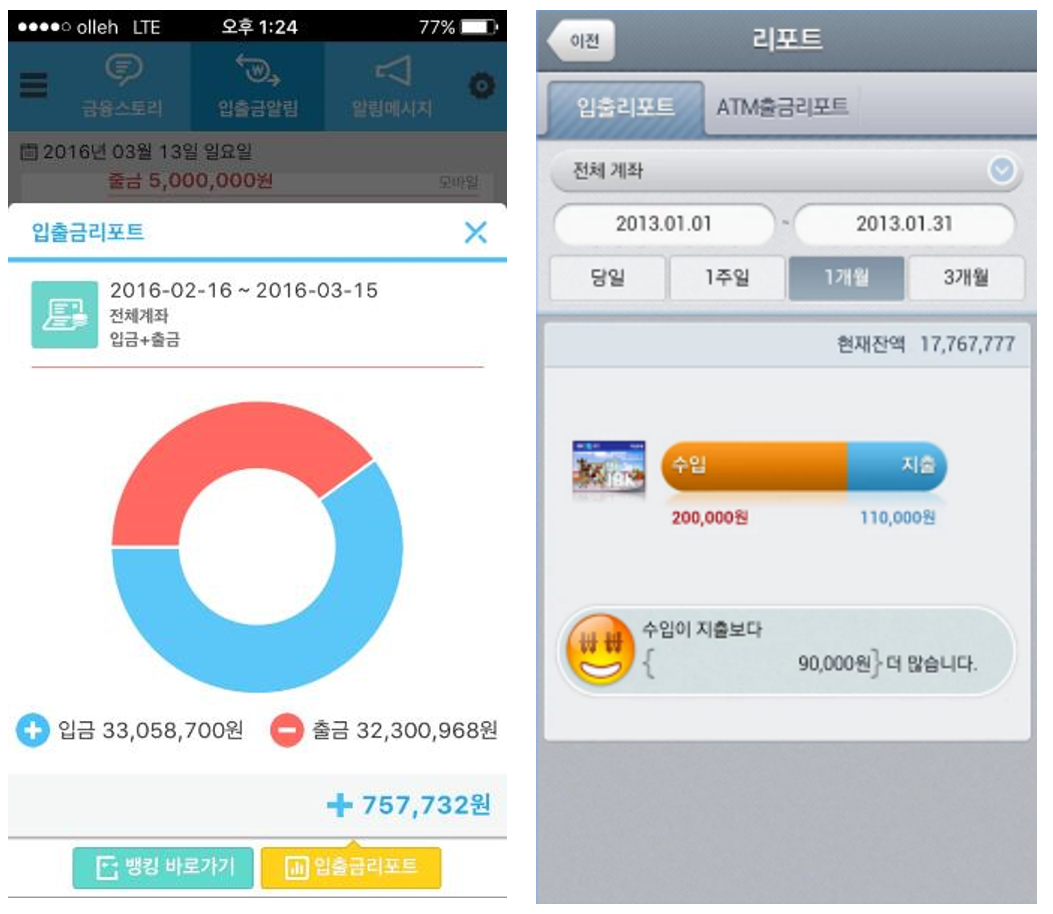Switch to the 입출리포트 tab
The height and width of the screenshot is (914, 1053).
click(x=626, y=107)
